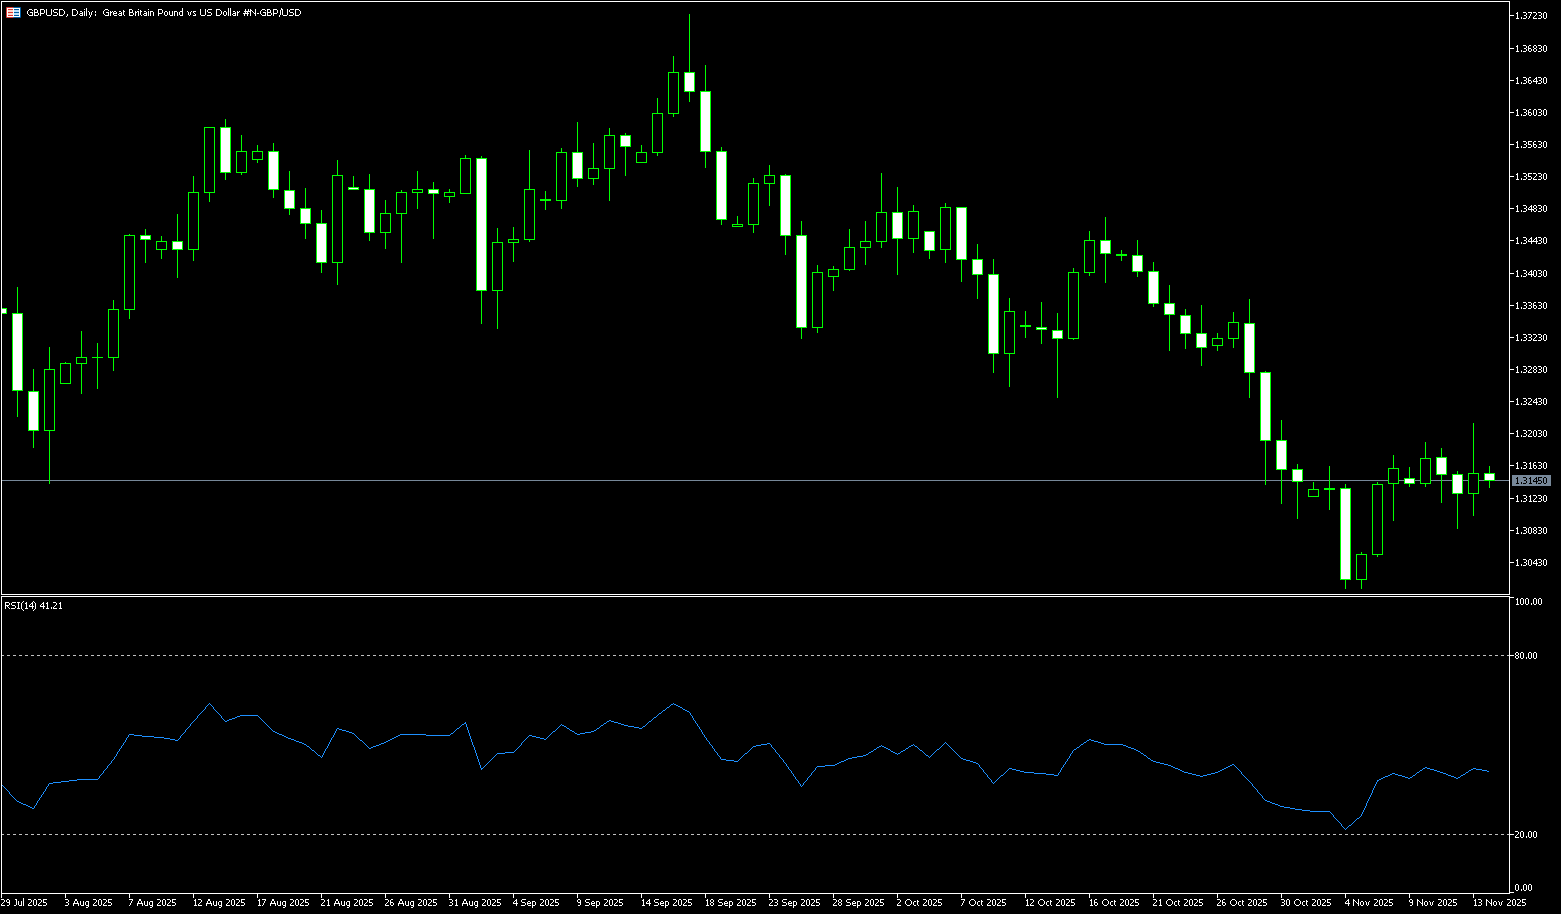Click the chart icon beside GBPUSD title
The width and height of the screenshot is (1561, 914).
tap(14, 13)
